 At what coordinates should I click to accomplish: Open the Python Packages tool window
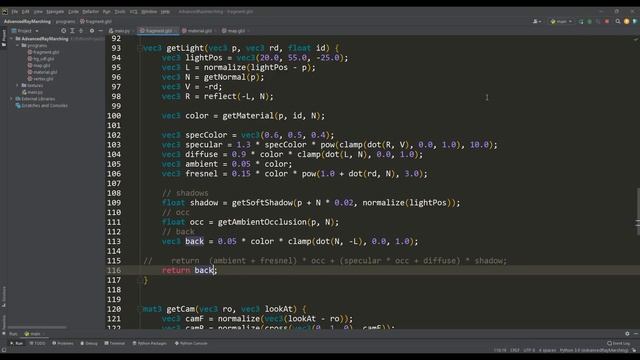[149, 344]
